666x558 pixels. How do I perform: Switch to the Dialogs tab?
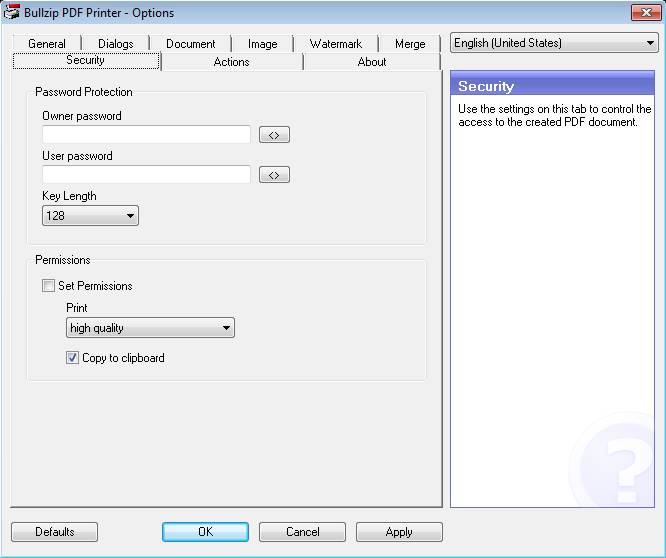tap(116, 44)
